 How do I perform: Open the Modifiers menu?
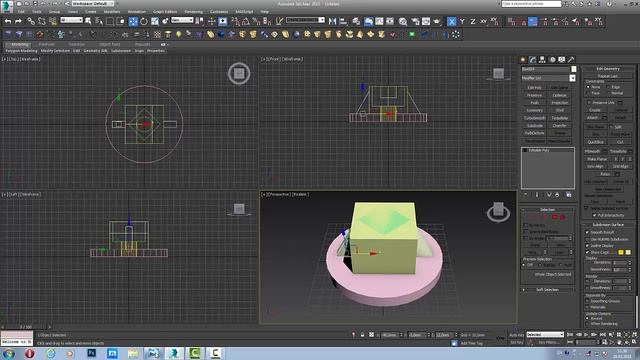coord(112,11)
